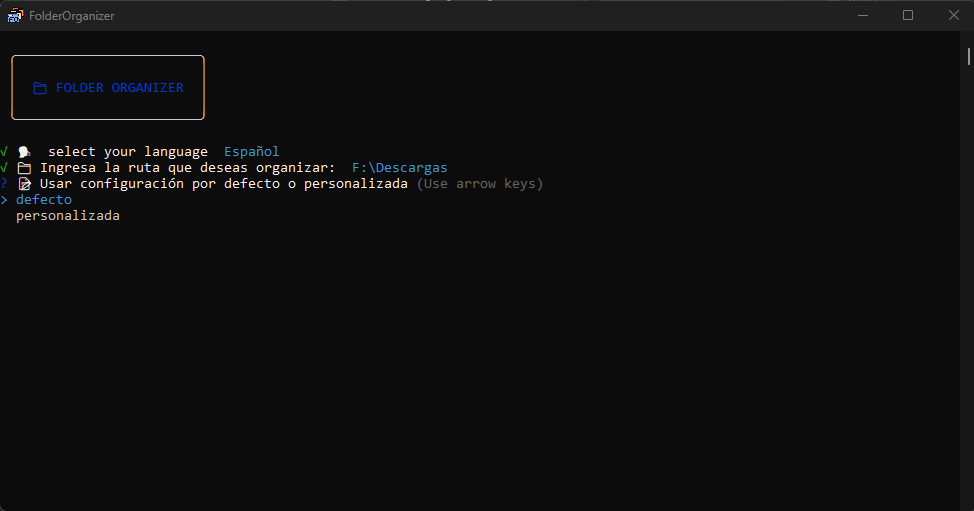Click the 'FolderOrganizer' window title text

tap(71, 16)
